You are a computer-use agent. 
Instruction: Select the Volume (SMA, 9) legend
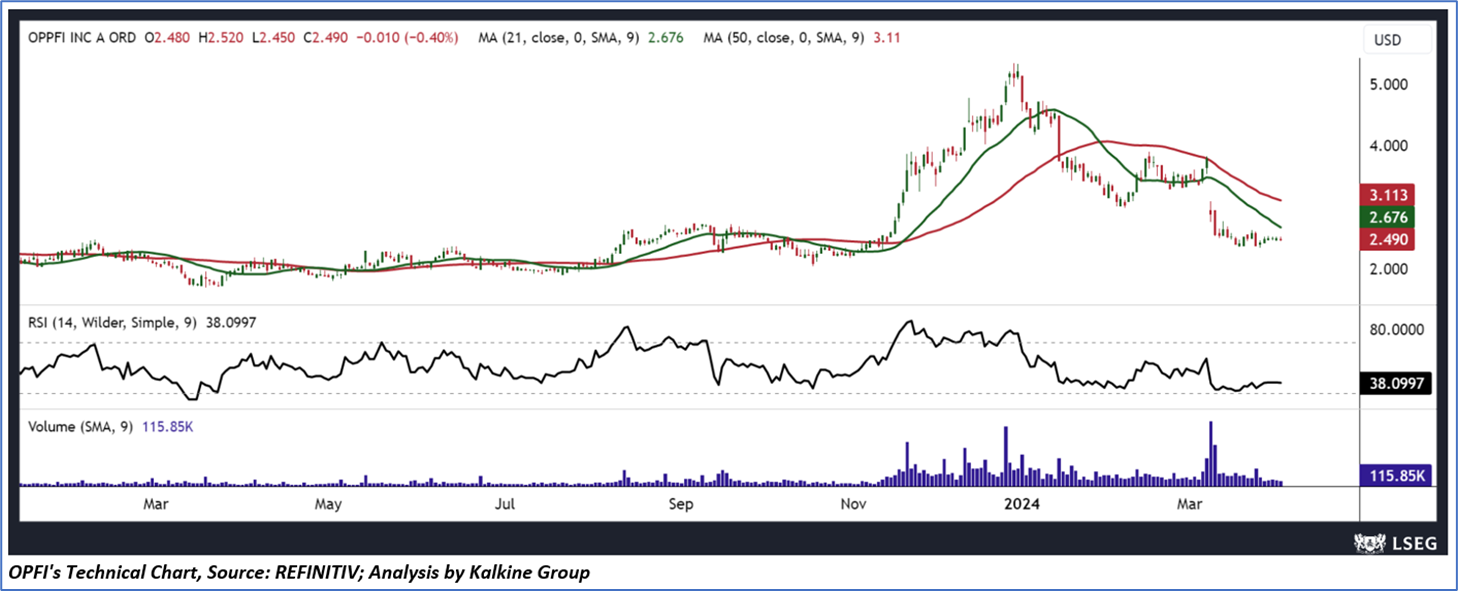pos(79,426)
